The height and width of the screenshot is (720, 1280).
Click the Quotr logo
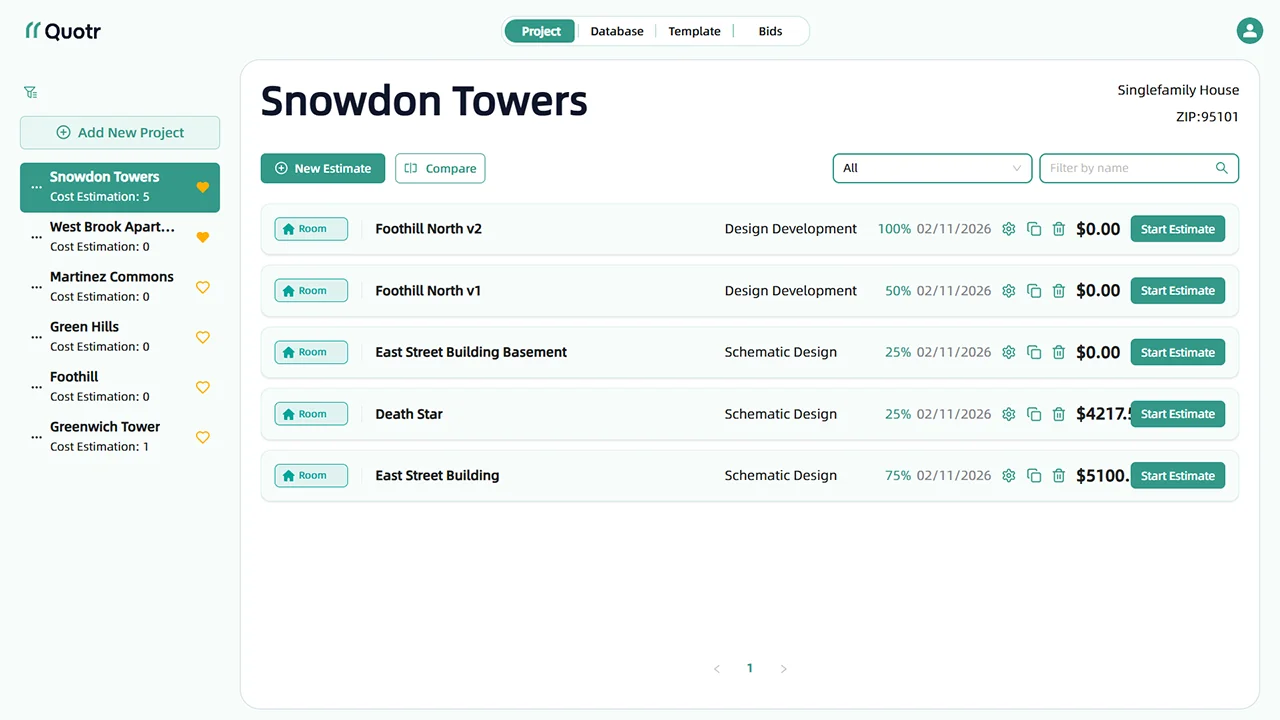tap(62, 30)
